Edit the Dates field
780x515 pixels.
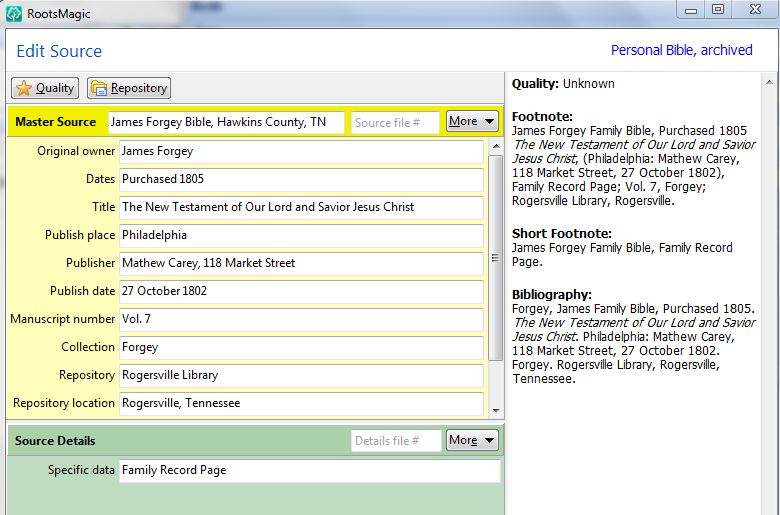301,179
